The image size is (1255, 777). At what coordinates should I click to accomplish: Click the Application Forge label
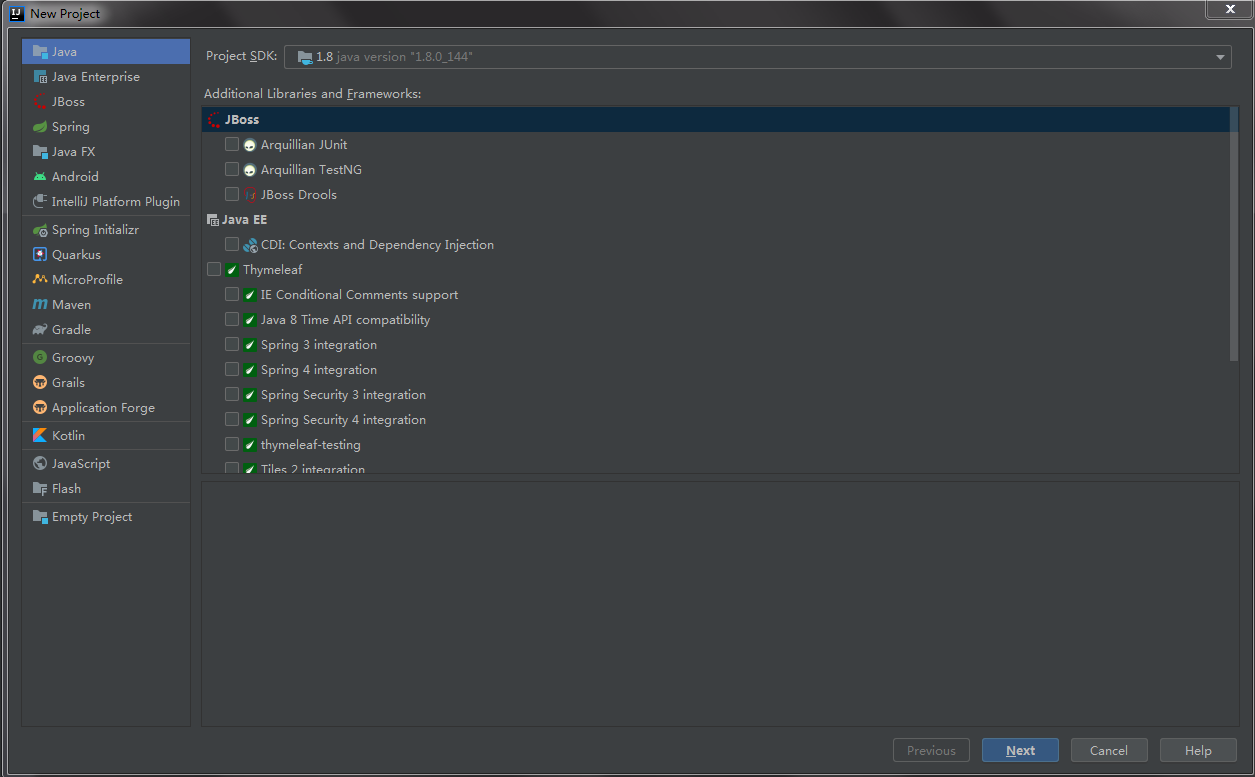[103, 407]
